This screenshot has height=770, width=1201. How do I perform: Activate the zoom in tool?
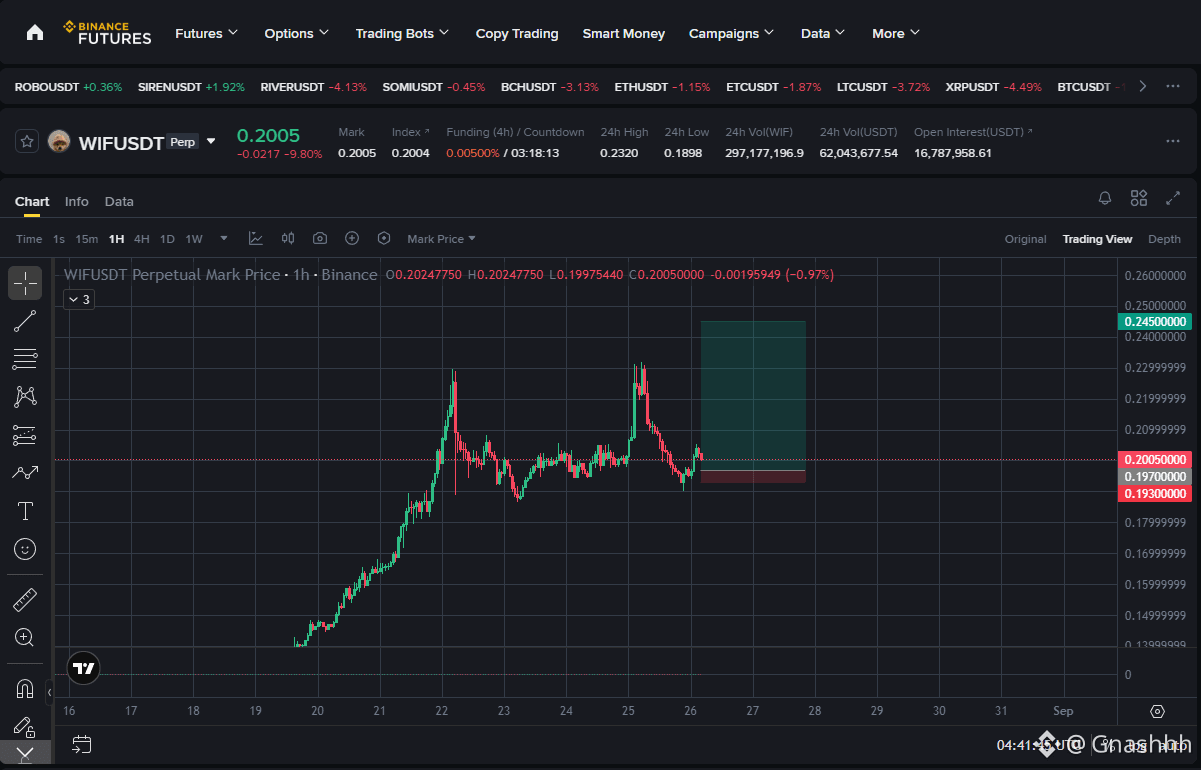tap(25, 637)
